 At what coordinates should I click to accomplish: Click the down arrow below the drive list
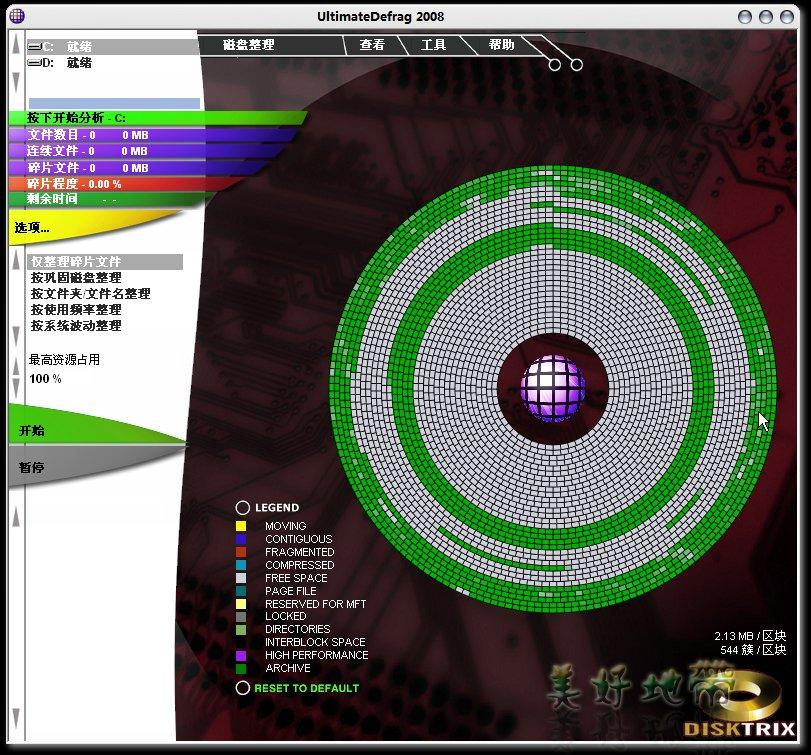[x=16, y=81]
